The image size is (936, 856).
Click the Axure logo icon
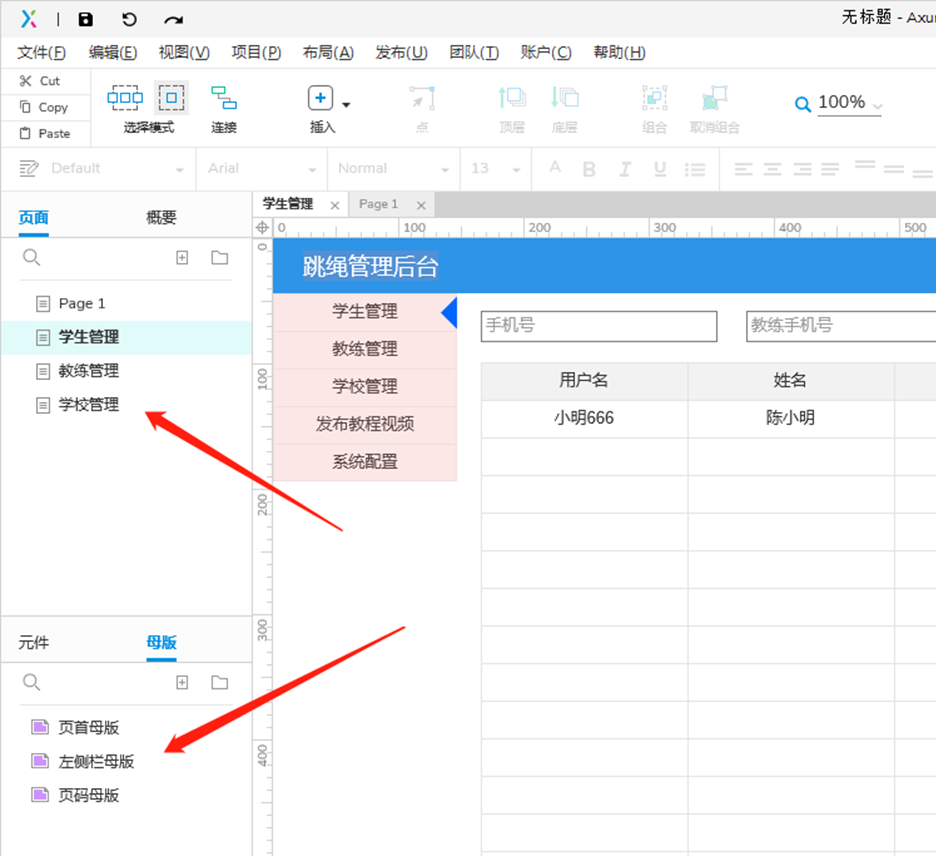click(x=29, y=19)
